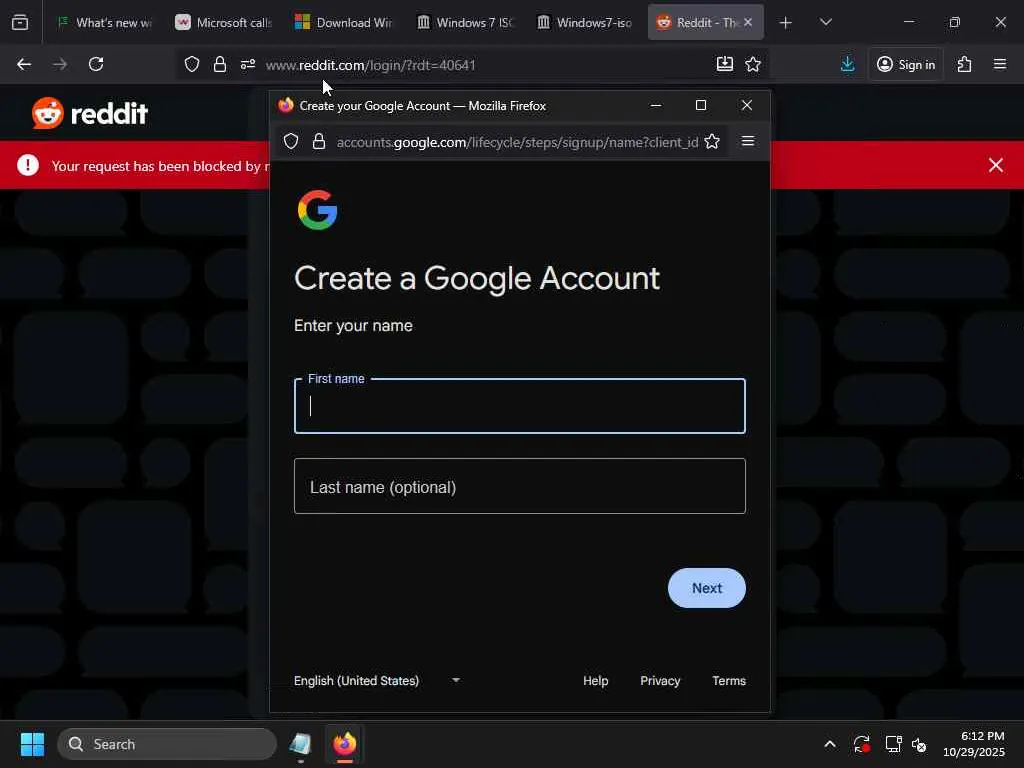The width and height of the screenshot is (1024, 768).
Task: Click tracking protection shield in popup
Action: click(x=291, y=141)
